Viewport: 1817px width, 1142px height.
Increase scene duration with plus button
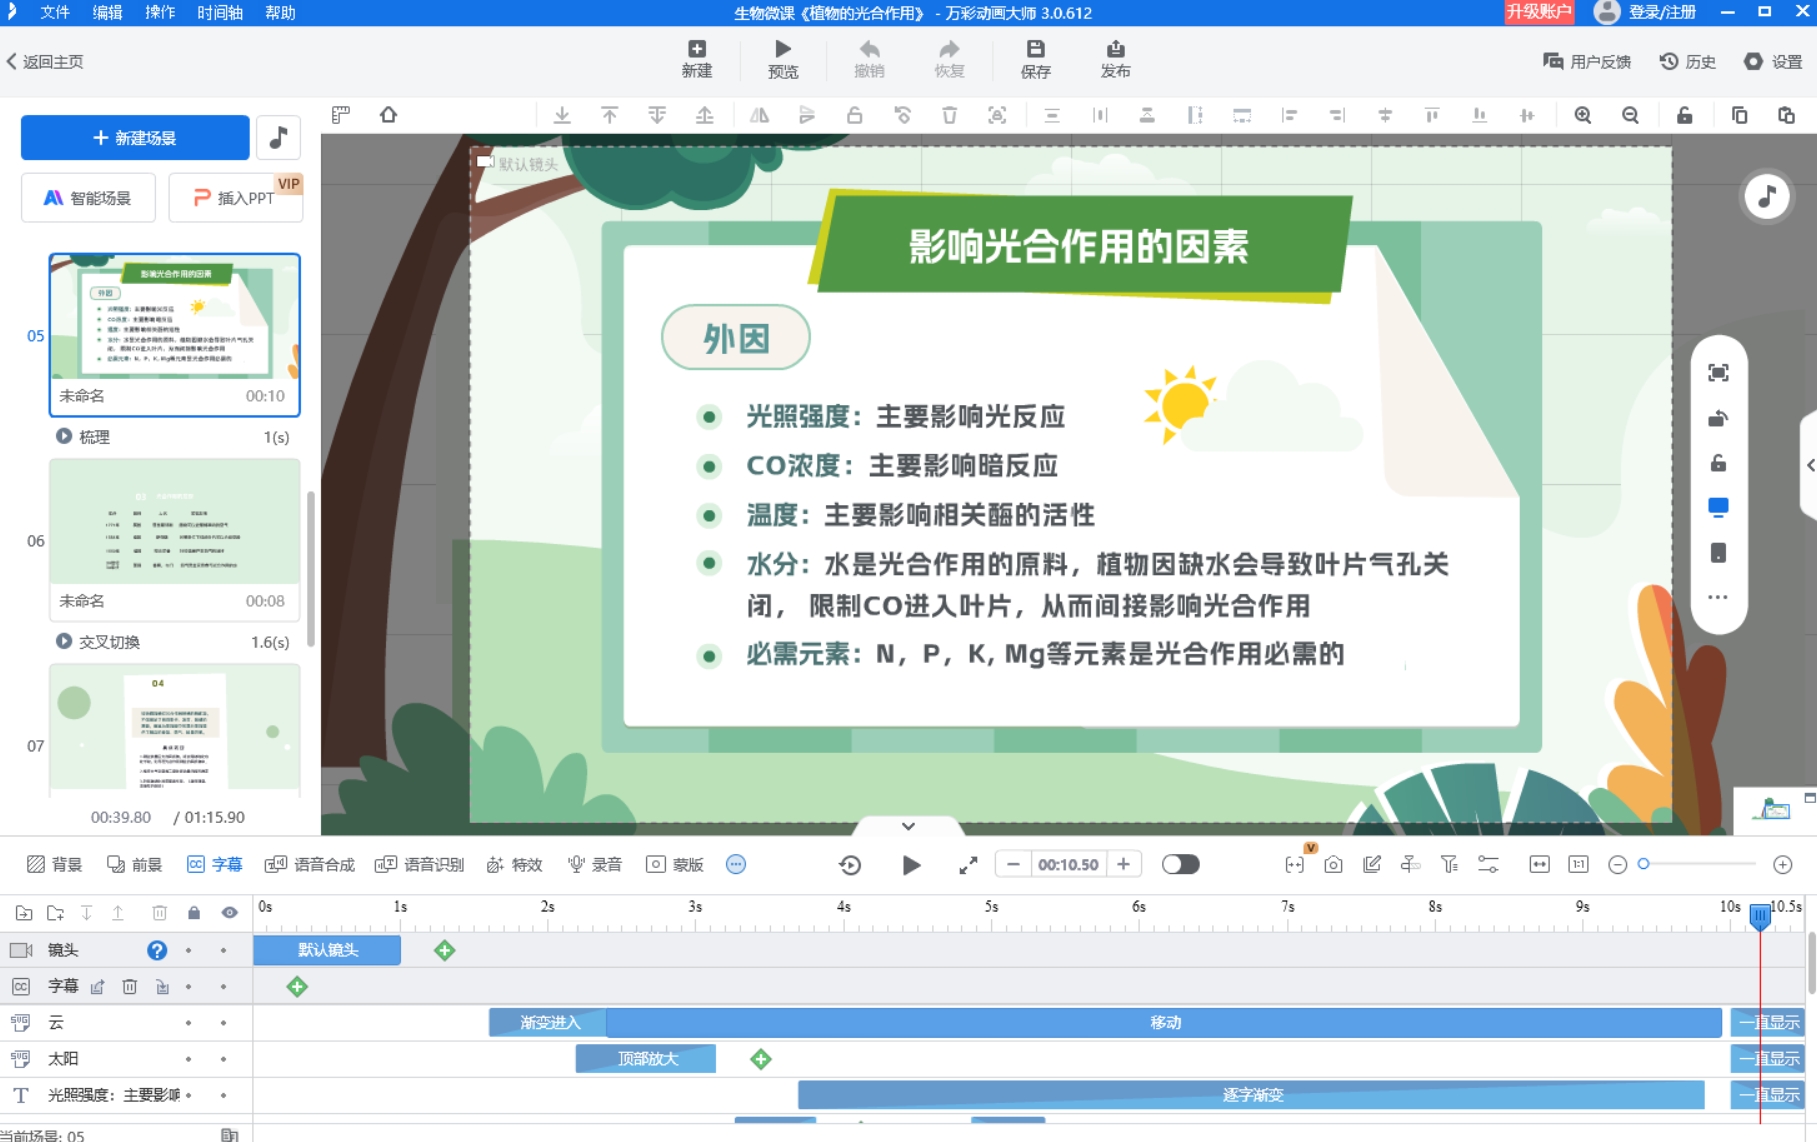pos(1123,864)
